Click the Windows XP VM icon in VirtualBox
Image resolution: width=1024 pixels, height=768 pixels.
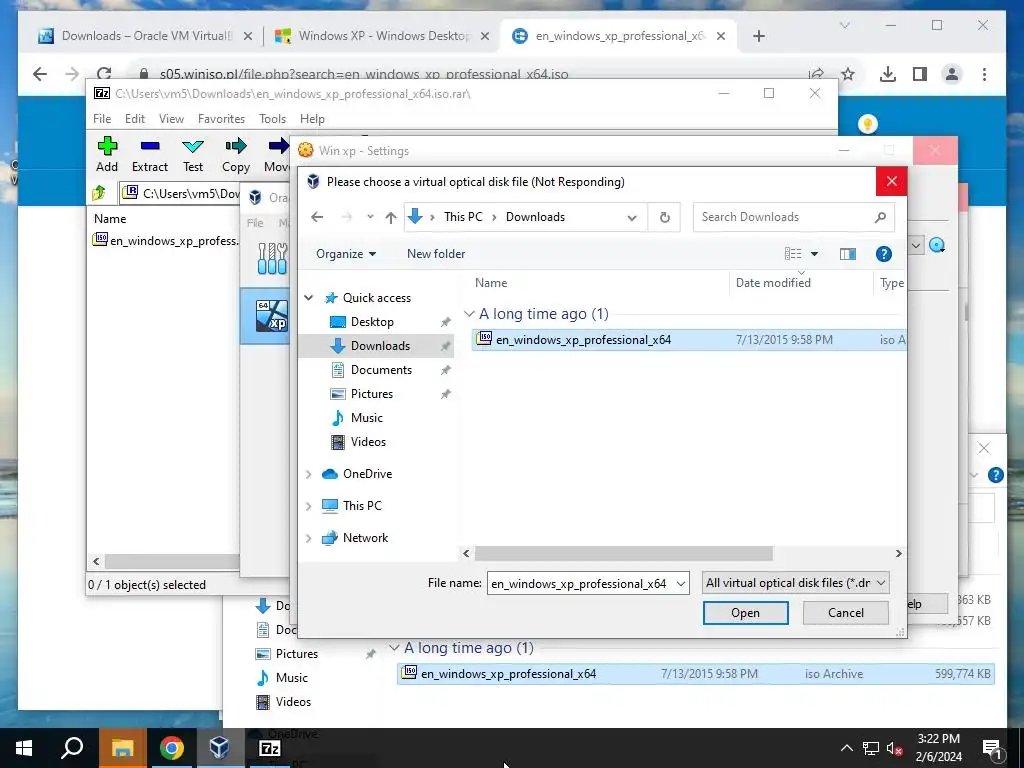(272, 315)
